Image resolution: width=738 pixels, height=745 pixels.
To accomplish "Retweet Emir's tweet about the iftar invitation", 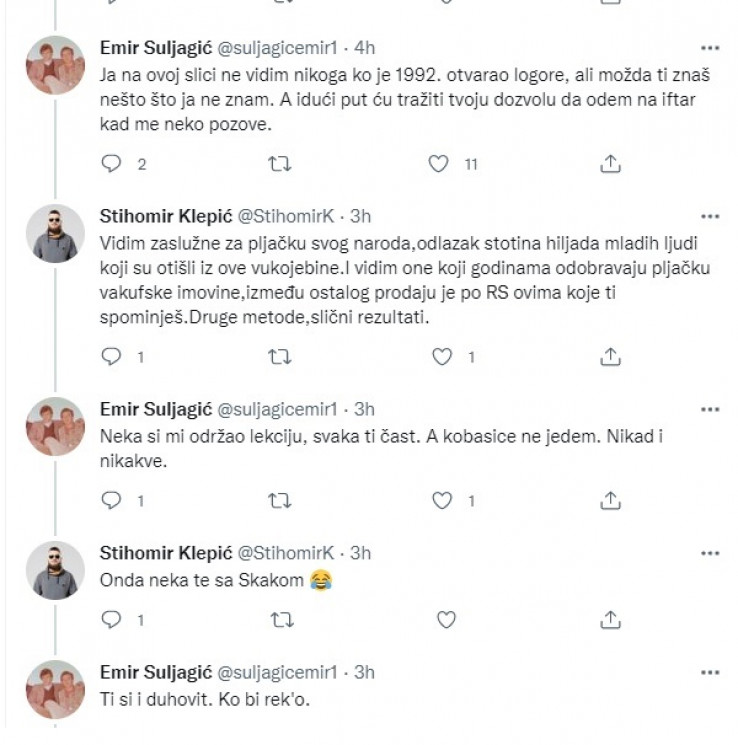I will [283, 164].
